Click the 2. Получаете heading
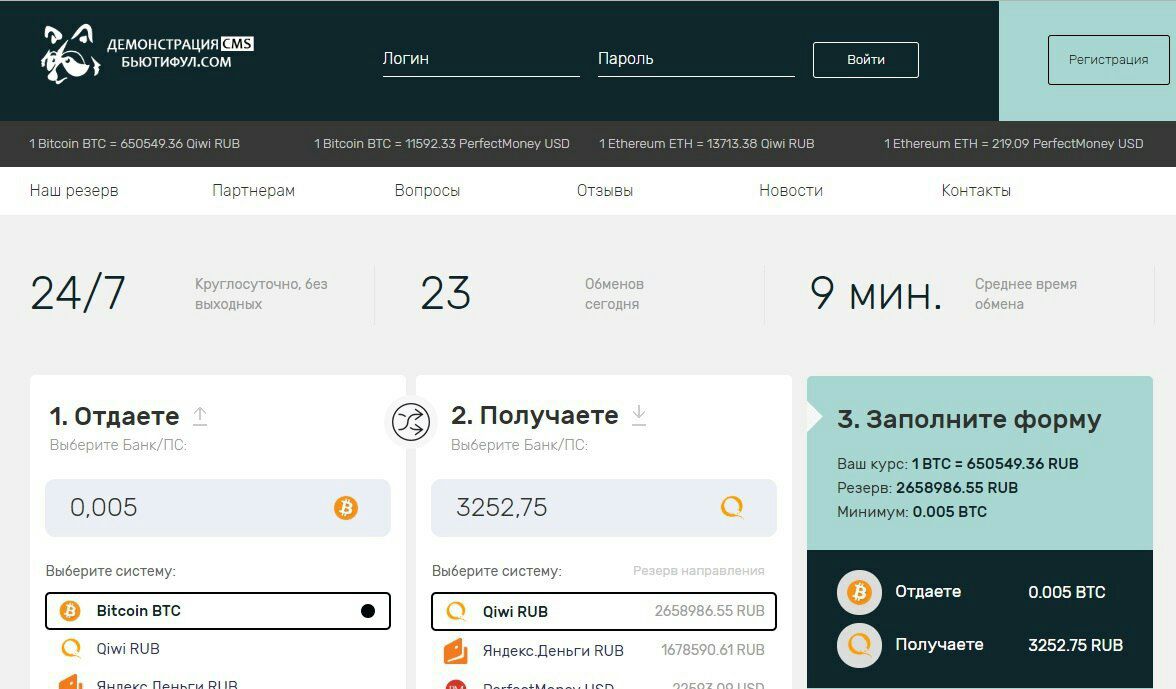Viewport: 1176px width, 689px height. pos(535,415)
